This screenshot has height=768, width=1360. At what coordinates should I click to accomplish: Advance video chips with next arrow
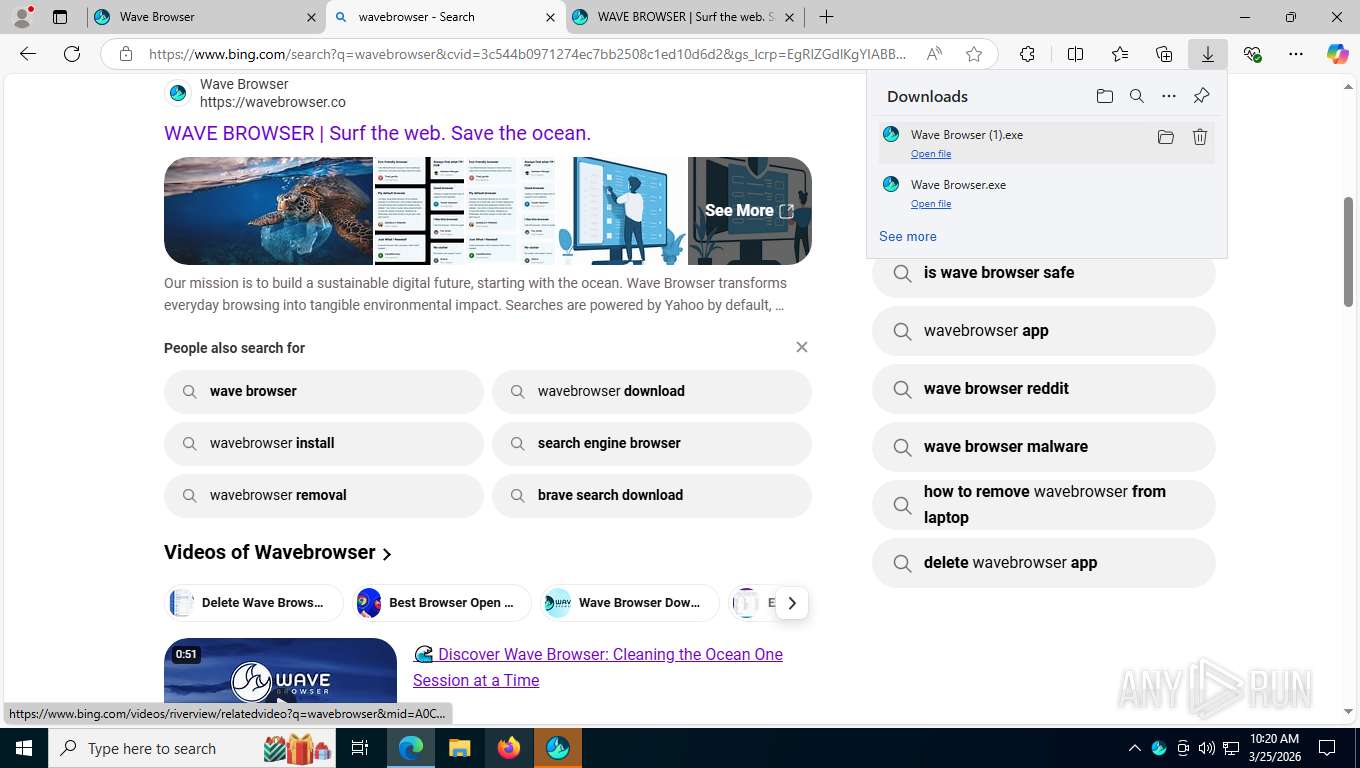click(791, 603)
